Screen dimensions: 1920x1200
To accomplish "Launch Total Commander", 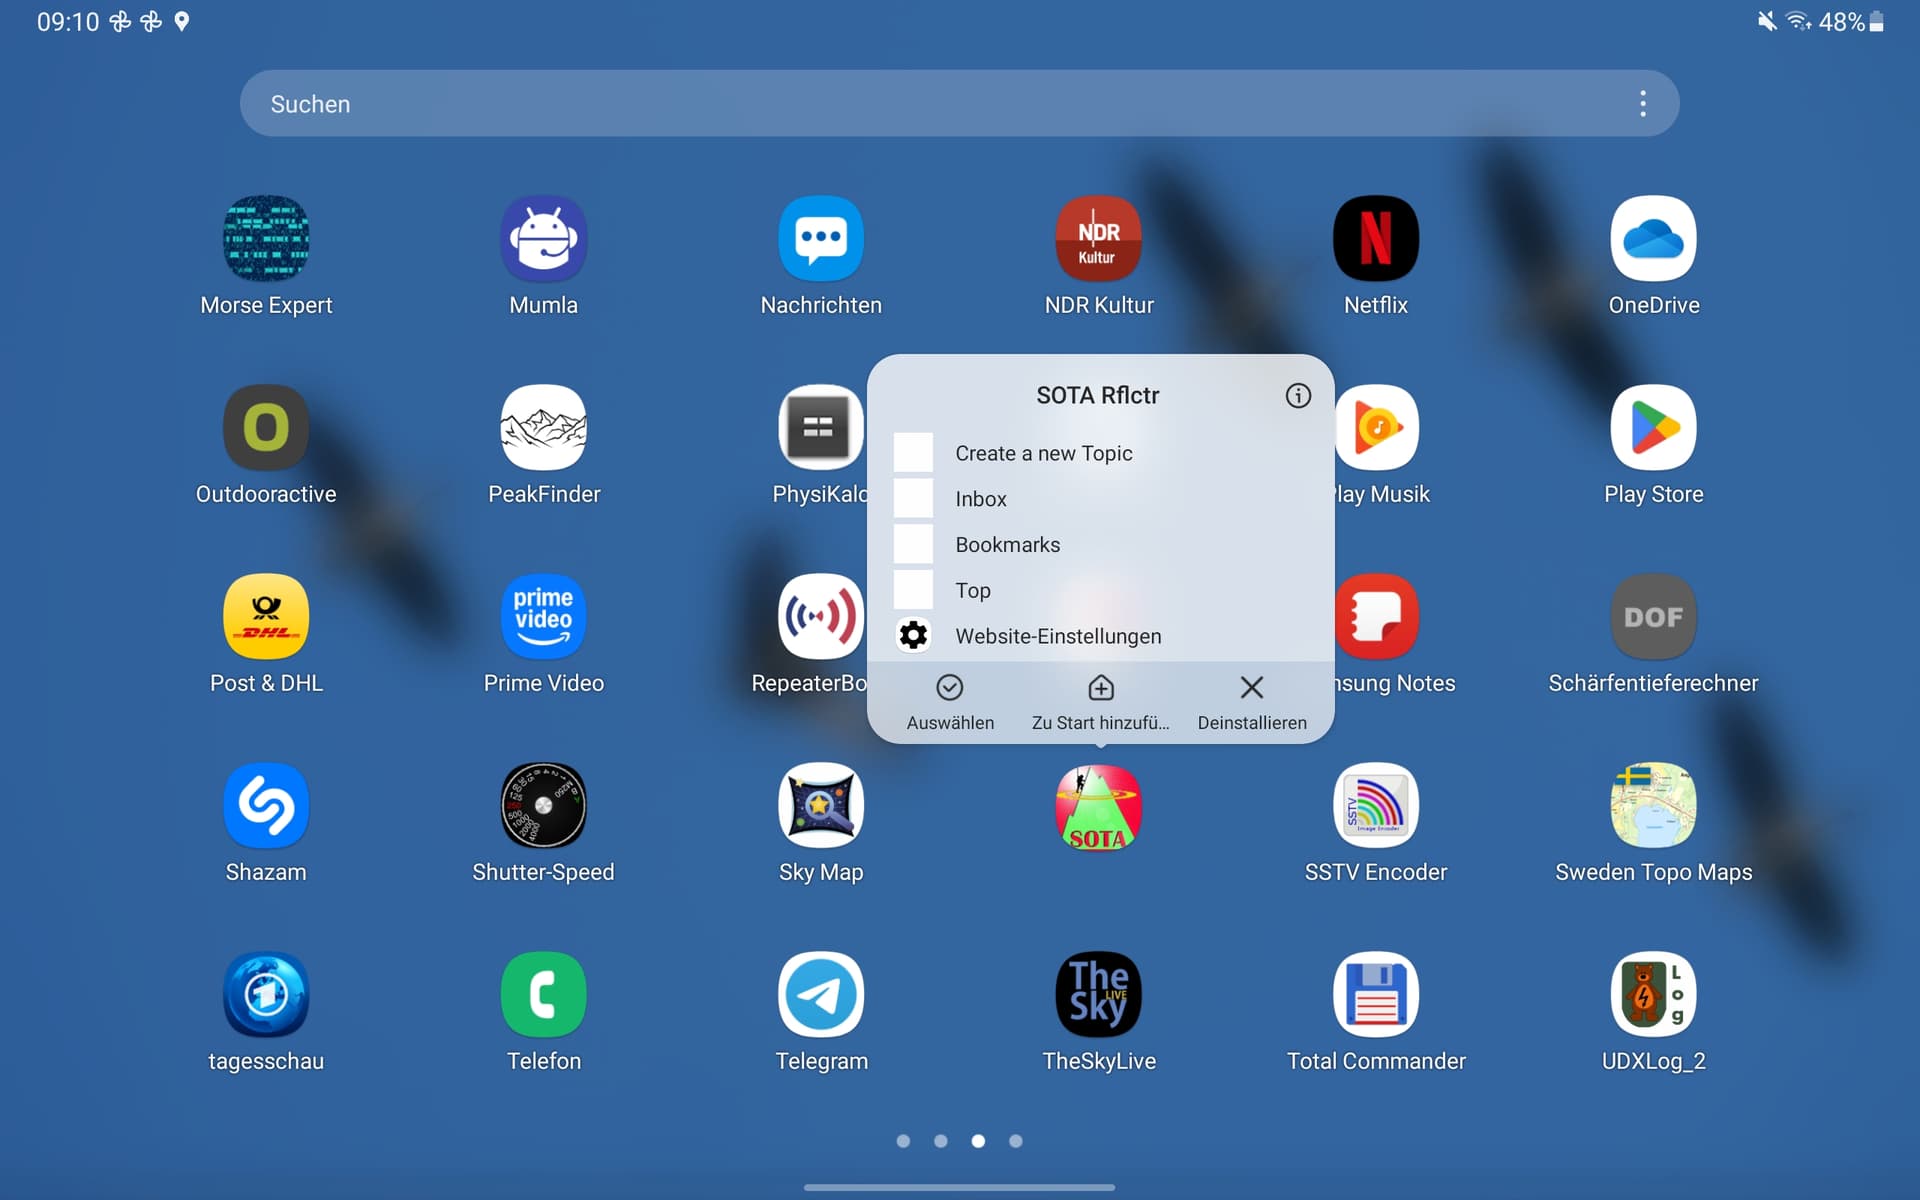I will point(1375,994).
